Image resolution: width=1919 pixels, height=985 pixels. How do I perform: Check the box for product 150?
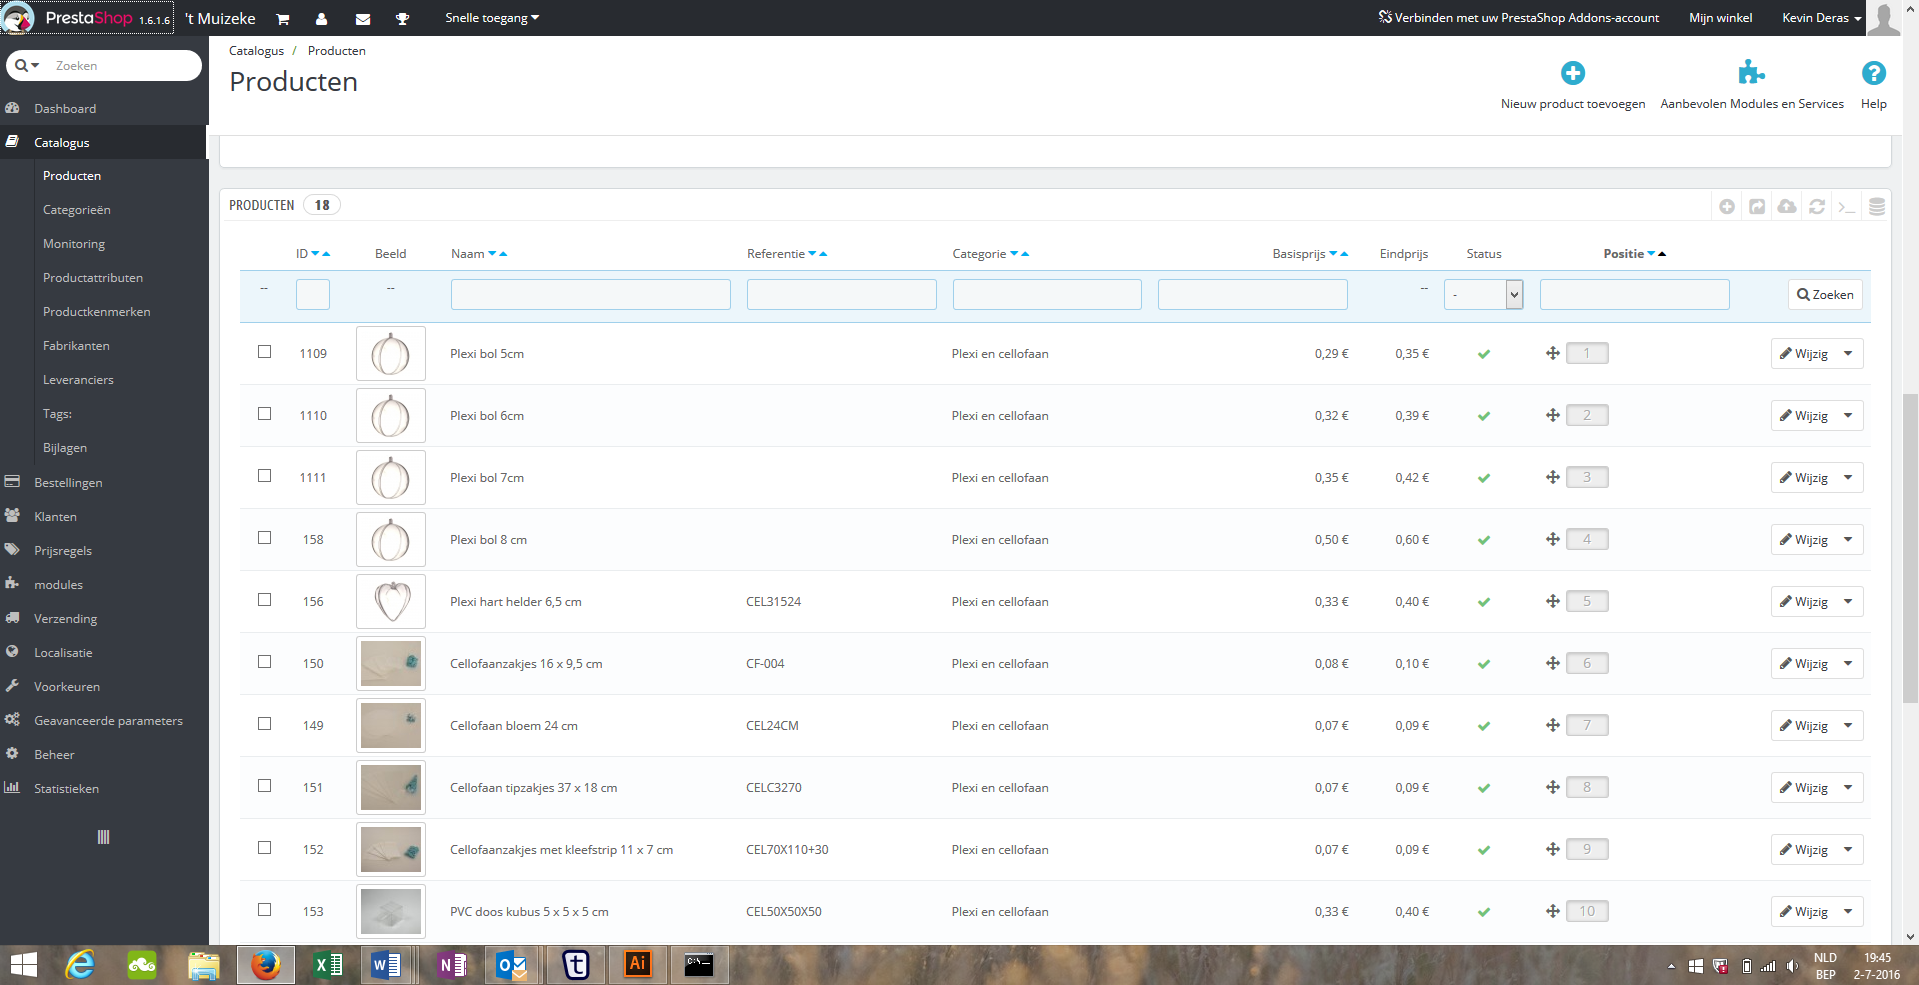point(264,662)
